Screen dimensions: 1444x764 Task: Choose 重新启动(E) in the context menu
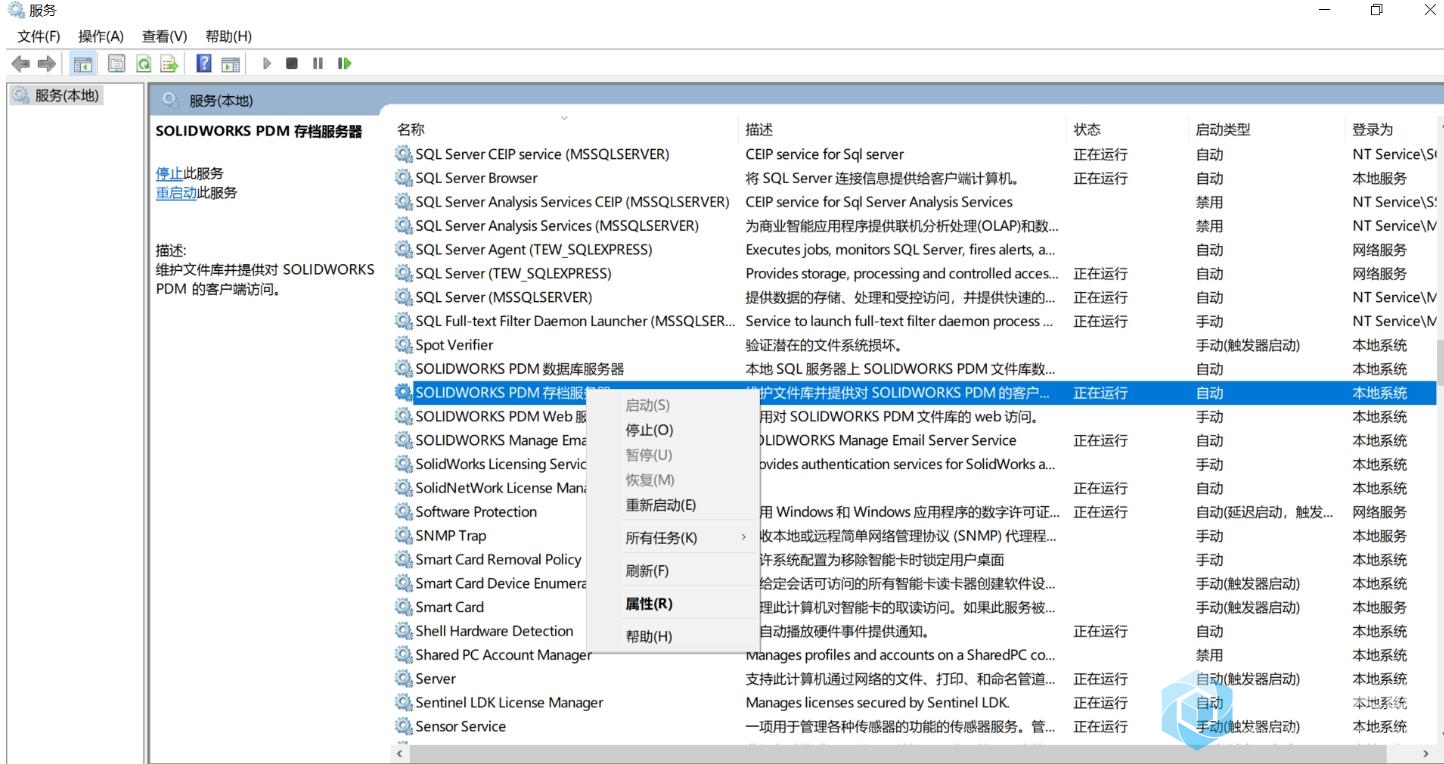pyautogui.click(x=672, y=505)
